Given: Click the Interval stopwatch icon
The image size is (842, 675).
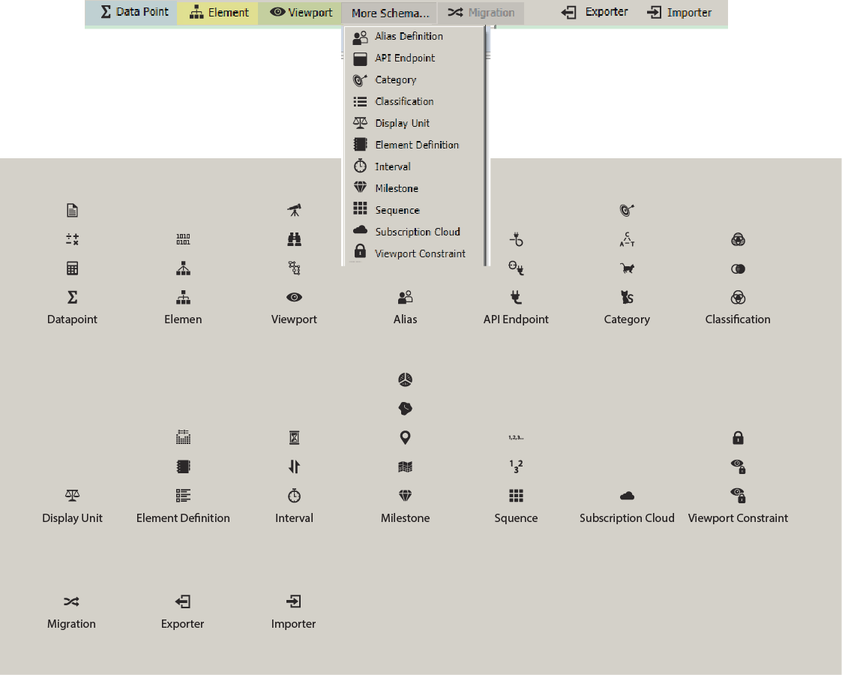Looking at the screenshot, I should [x=294, y=494].
